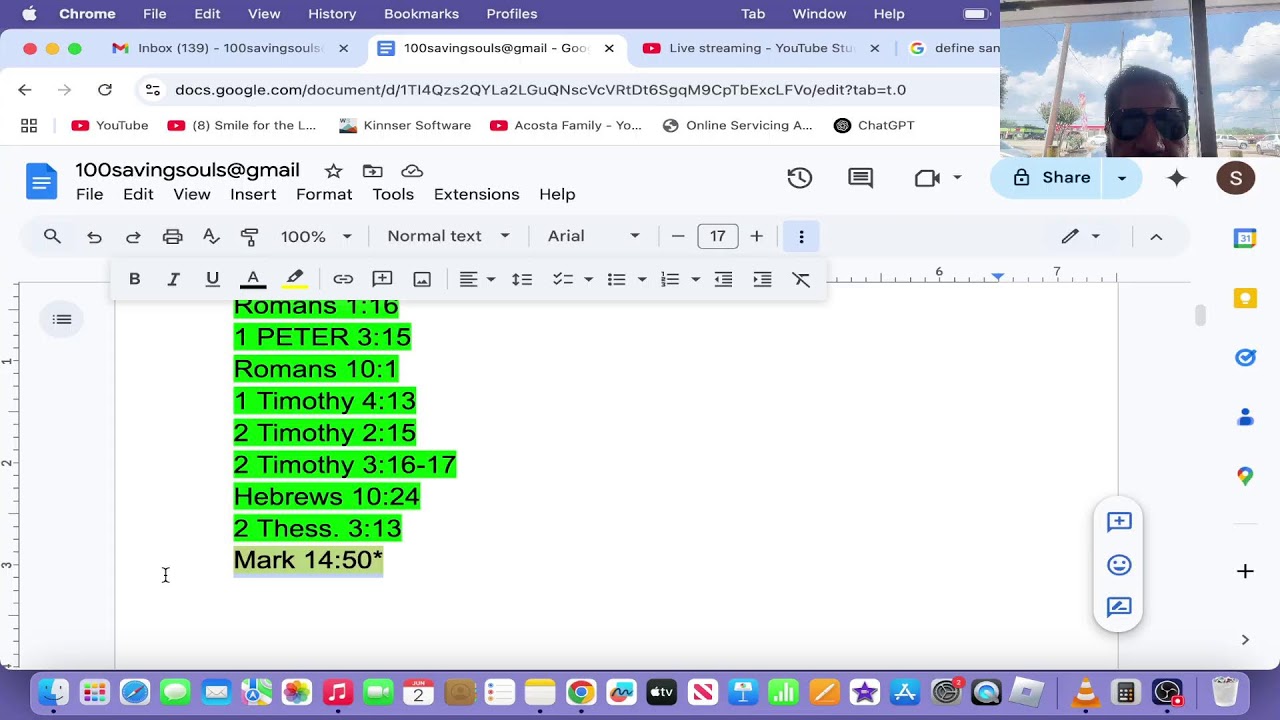The height and width of the screenshot is (720, 1280).
Task: Open Gemini sparkle assistant
Action: pyautogui.click(x=1177, y=178)
